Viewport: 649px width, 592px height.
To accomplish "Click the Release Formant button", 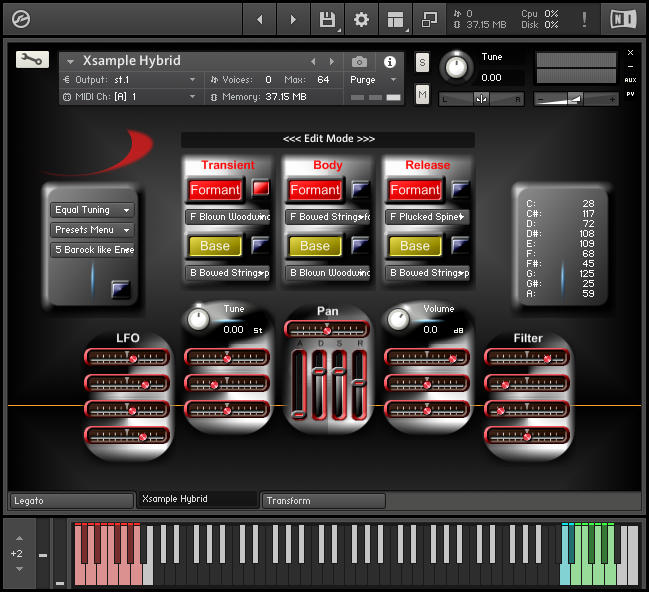I will pyautogui.click(x=415, y=190).
